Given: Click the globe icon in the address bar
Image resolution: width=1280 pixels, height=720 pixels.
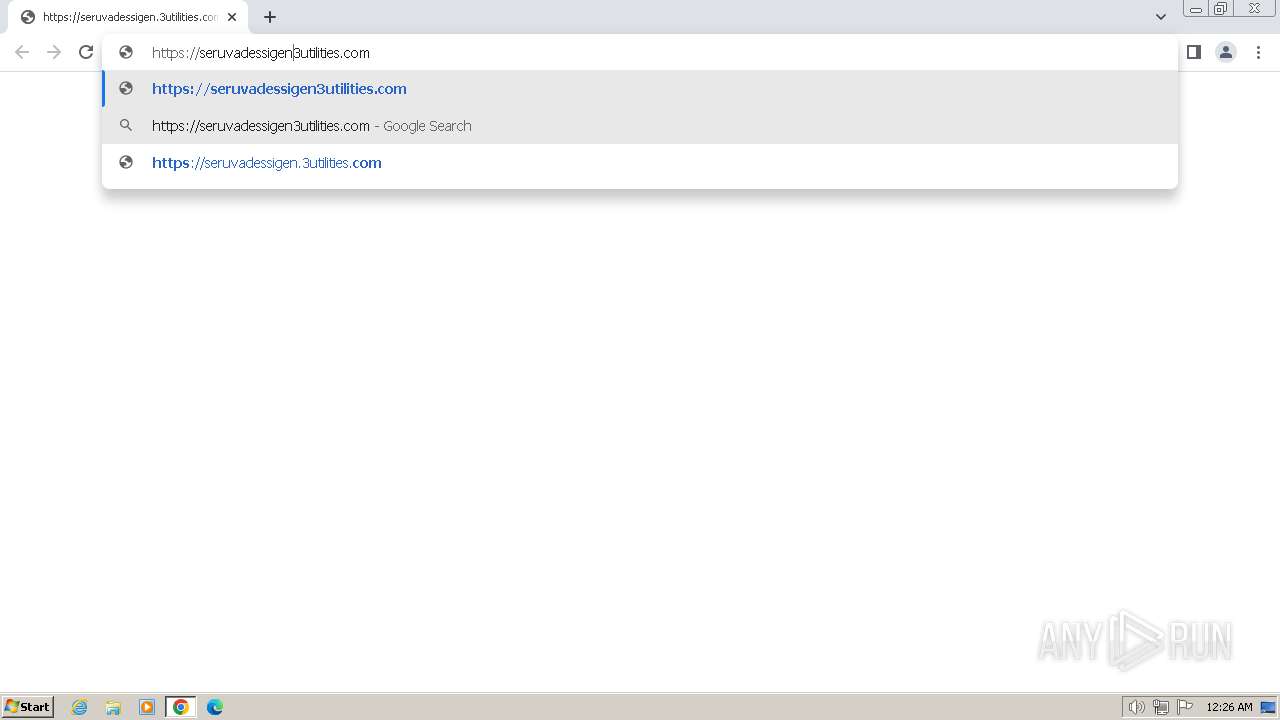Looking at the screenshot, I should pyautogui.click(x=126, y=52).
